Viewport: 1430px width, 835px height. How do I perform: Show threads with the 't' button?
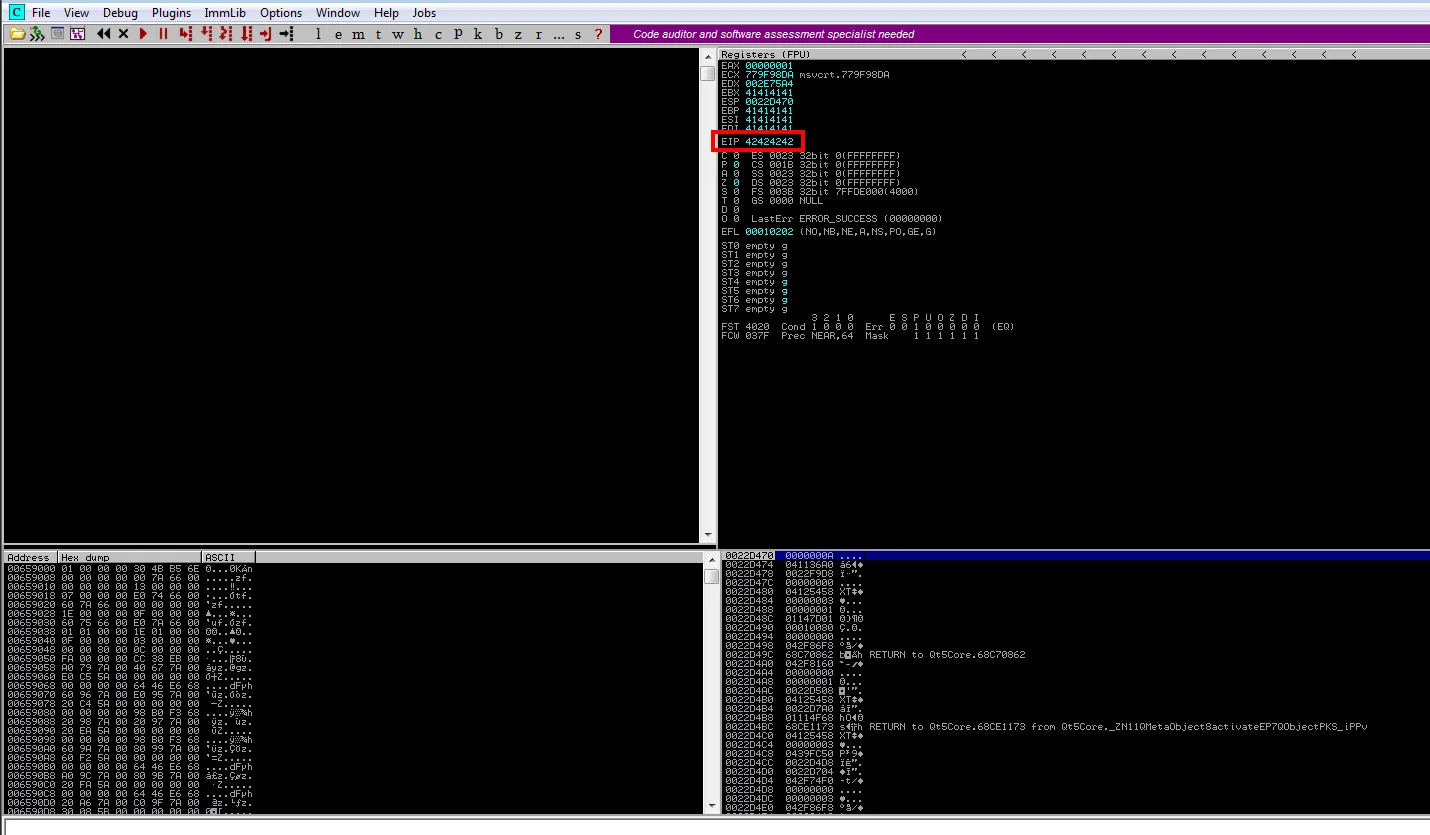click(x=378, y=34)
